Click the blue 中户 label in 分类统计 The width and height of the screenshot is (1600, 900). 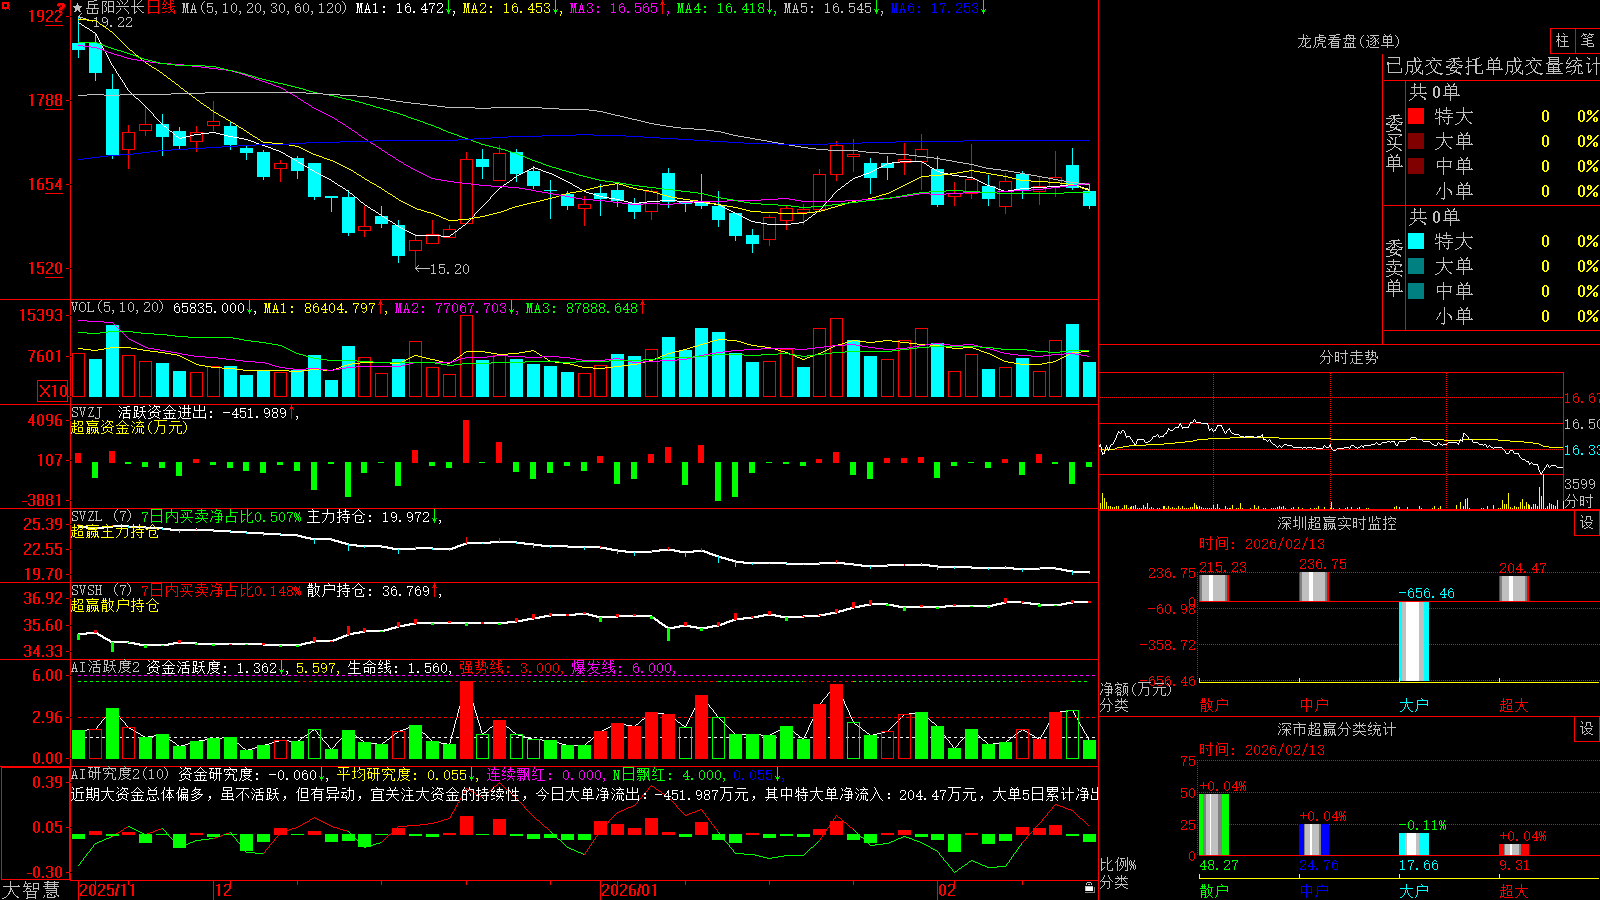(x=1314, y=890)
